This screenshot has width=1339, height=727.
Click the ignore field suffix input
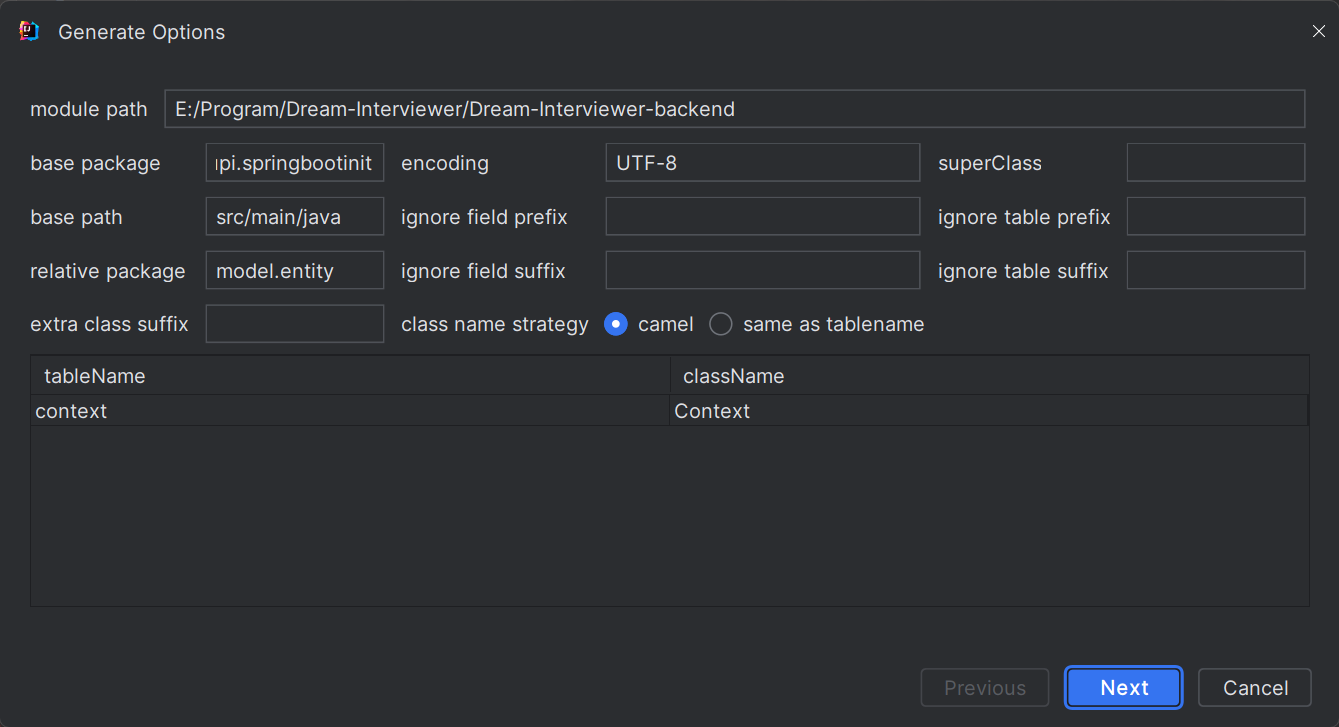point(762,271)
